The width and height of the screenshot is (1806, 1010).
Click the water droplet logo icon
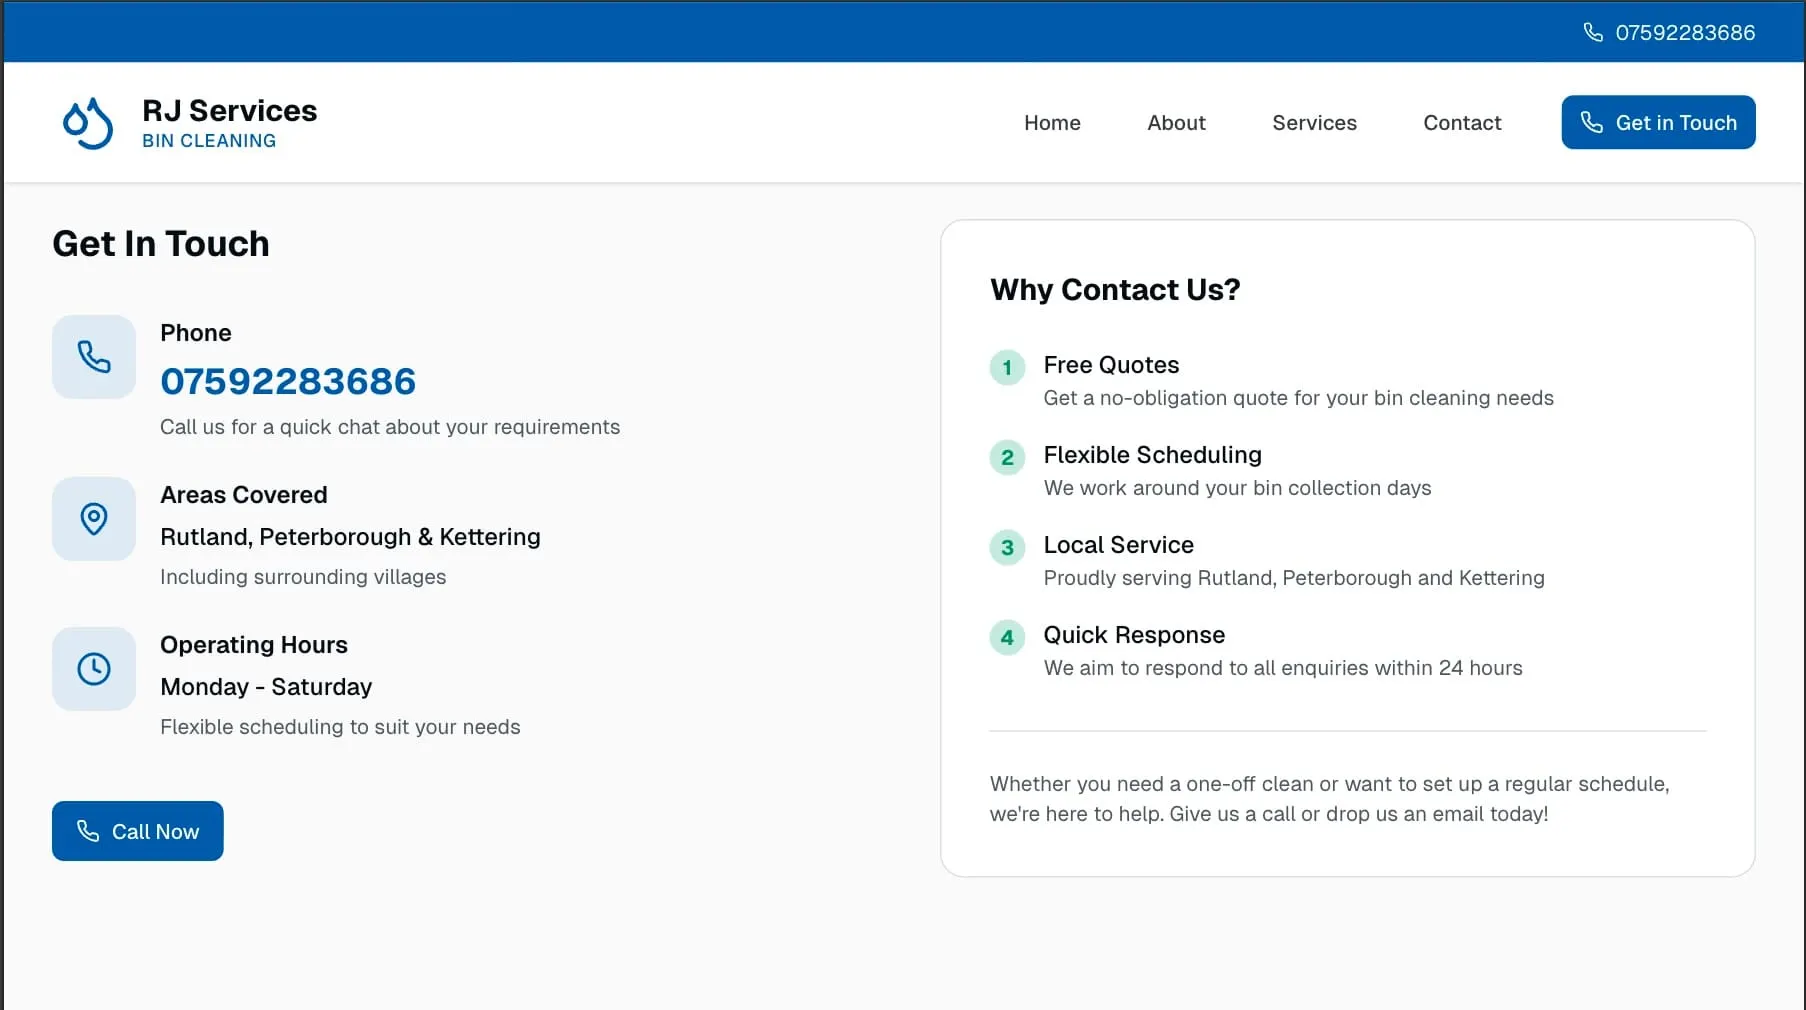tap(88, 123)
